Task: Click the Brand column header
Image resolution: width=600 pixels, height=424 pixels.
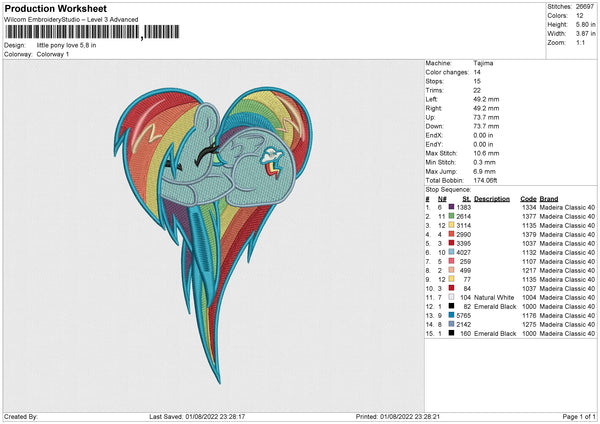Action: tap(551, 197)
